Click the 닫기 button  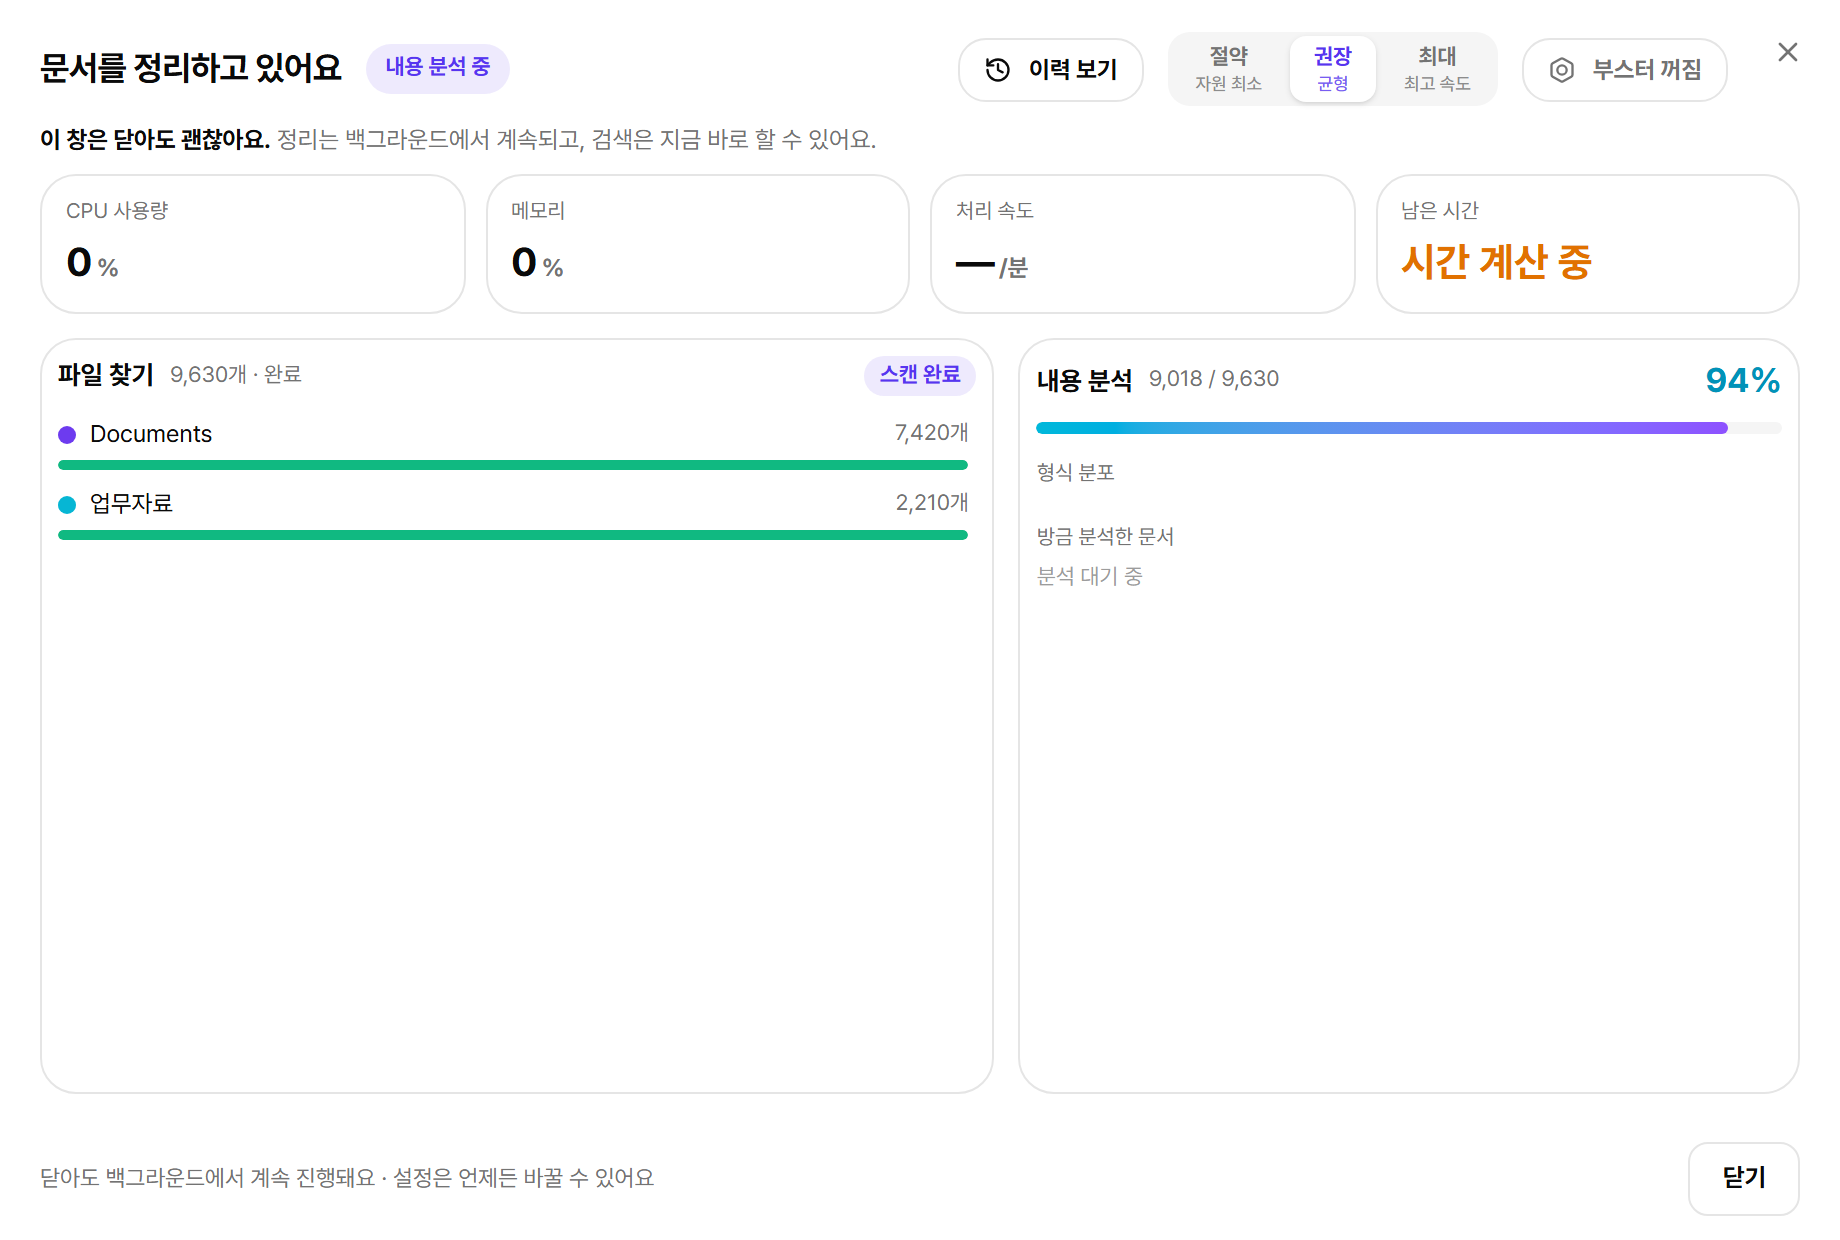(x=1743, y=1178)
